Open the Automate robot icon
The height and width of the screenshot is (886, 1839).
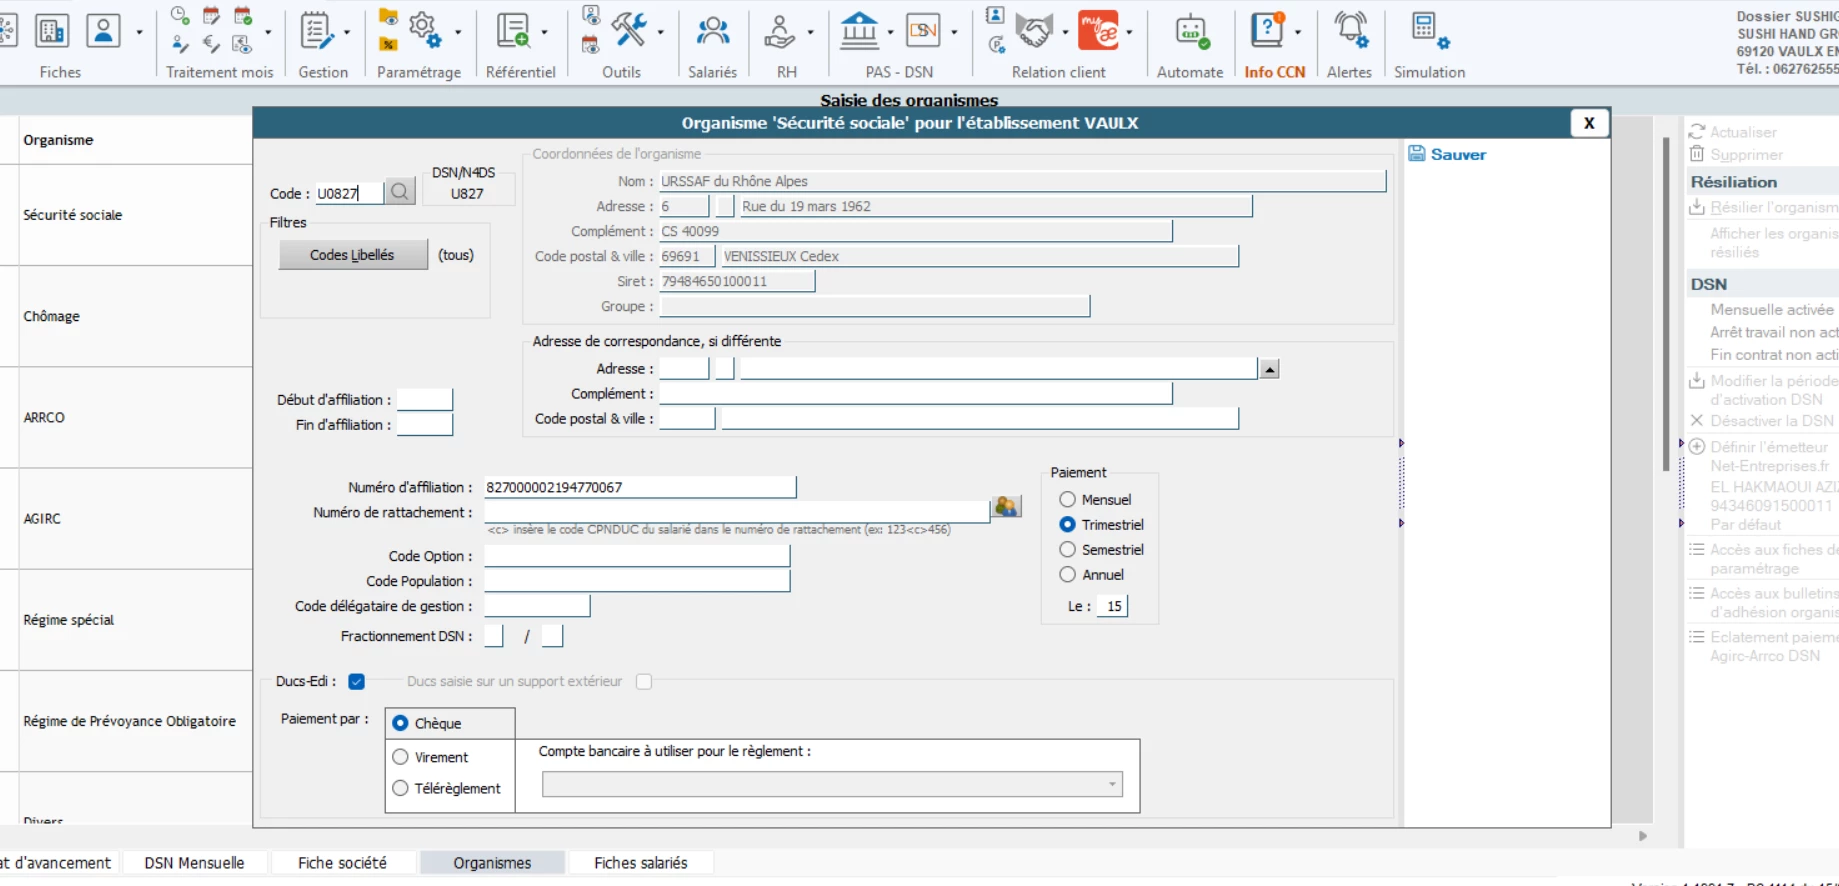(x=1190, y=31)
